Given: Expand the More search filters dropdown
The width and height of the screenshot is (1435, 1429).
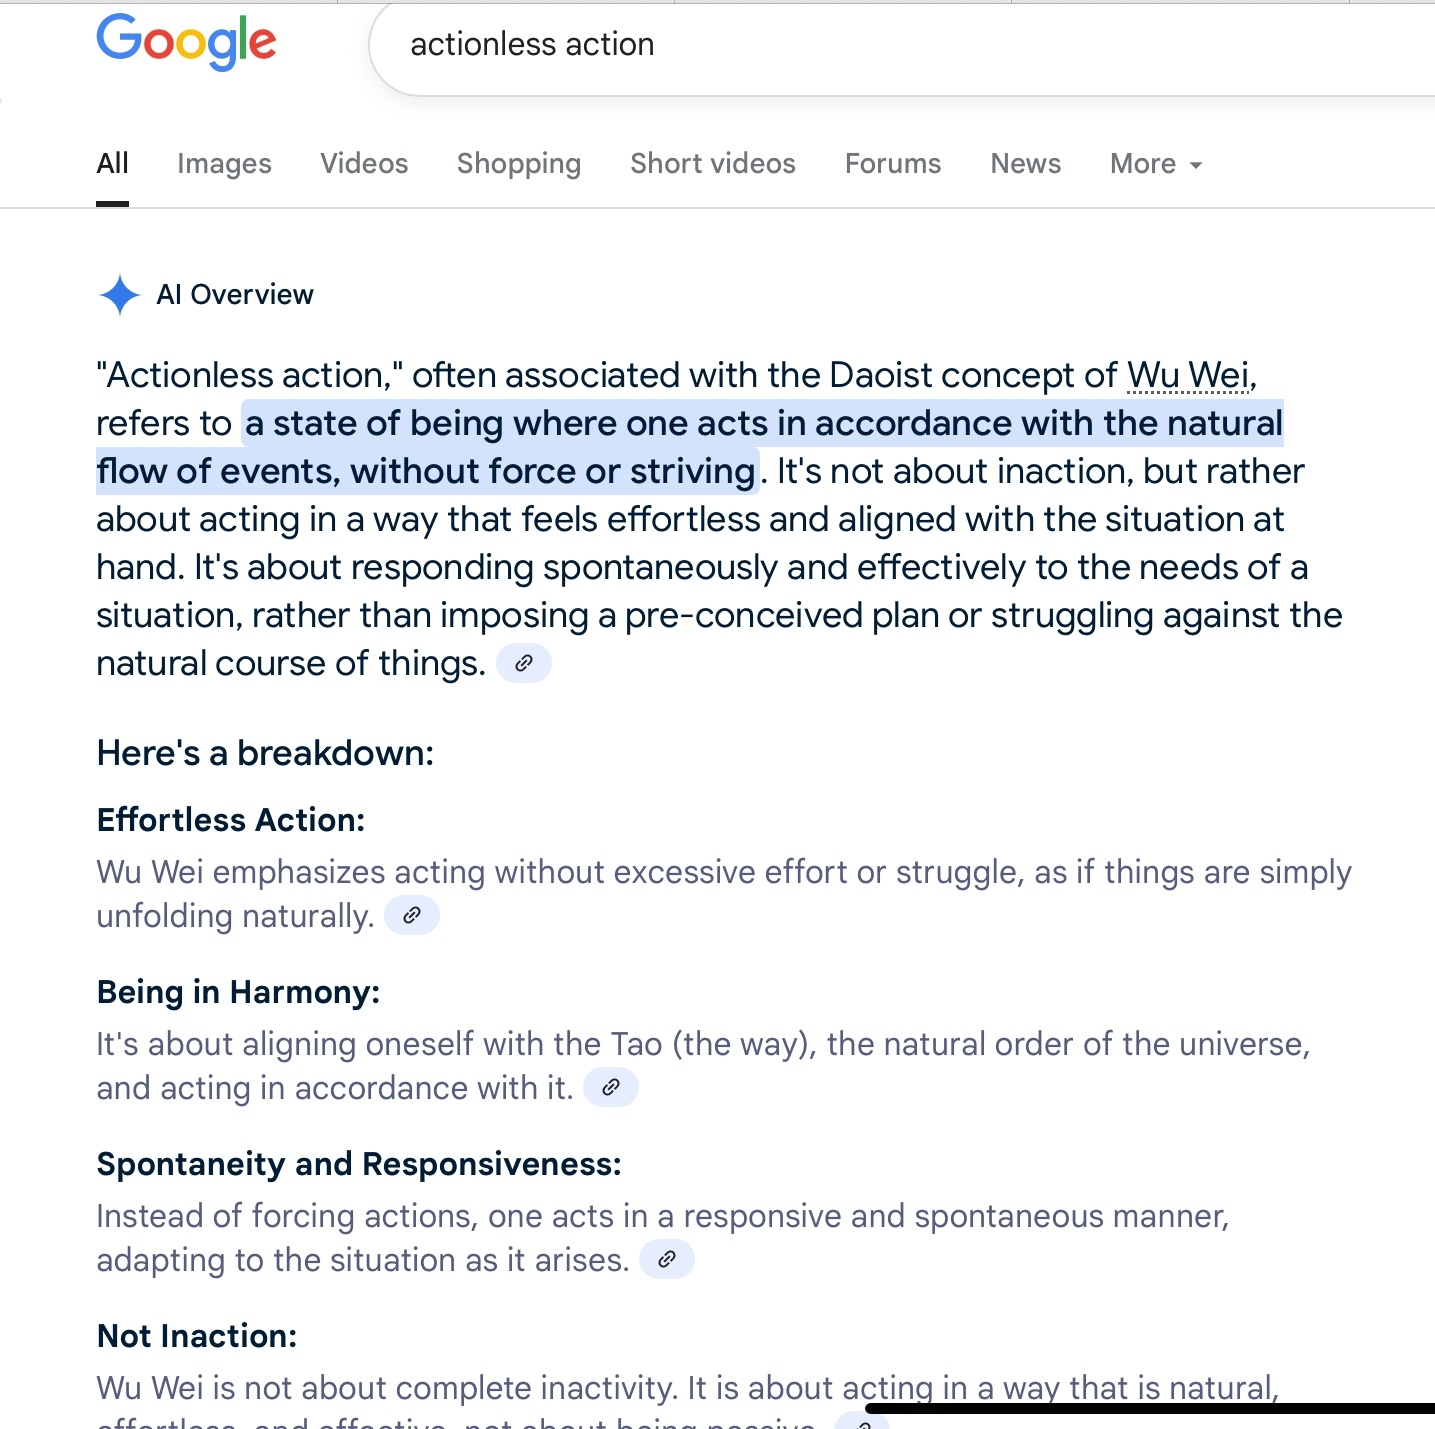Looking at the screenshot, I should click(x=1156, y=164).
